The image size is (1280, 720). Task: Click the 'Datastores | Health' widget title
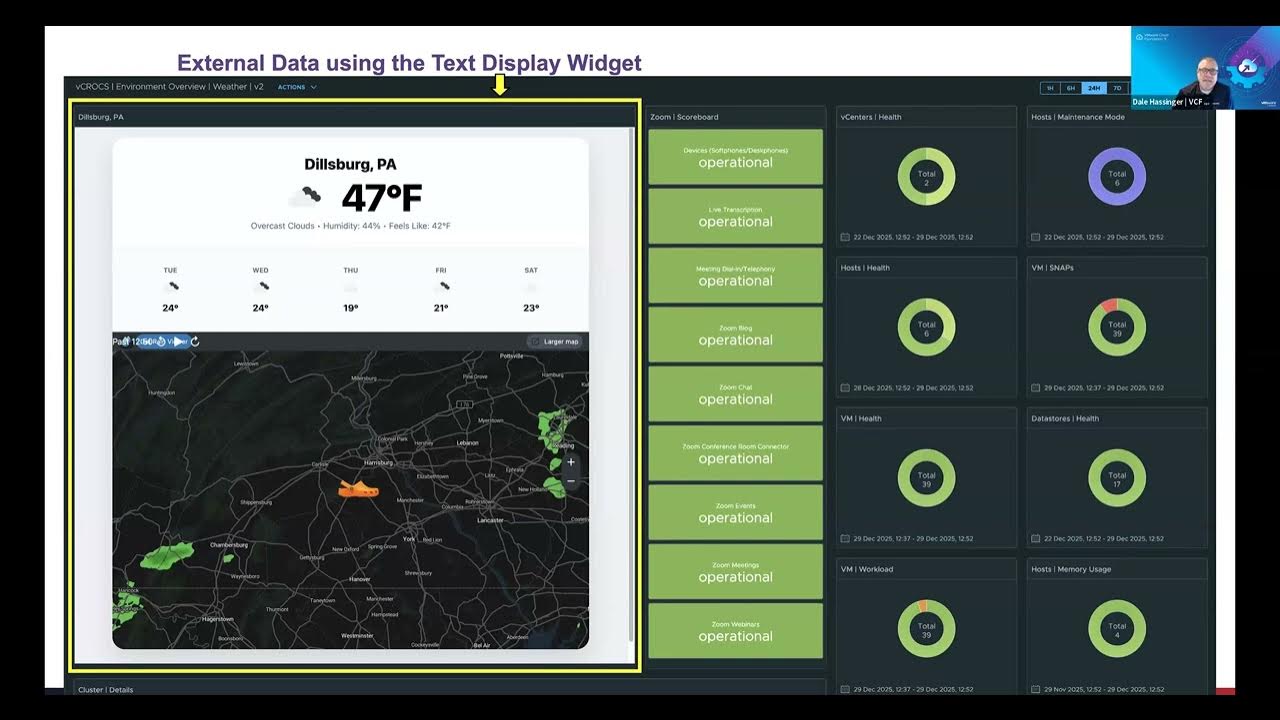coord(1065,419)
